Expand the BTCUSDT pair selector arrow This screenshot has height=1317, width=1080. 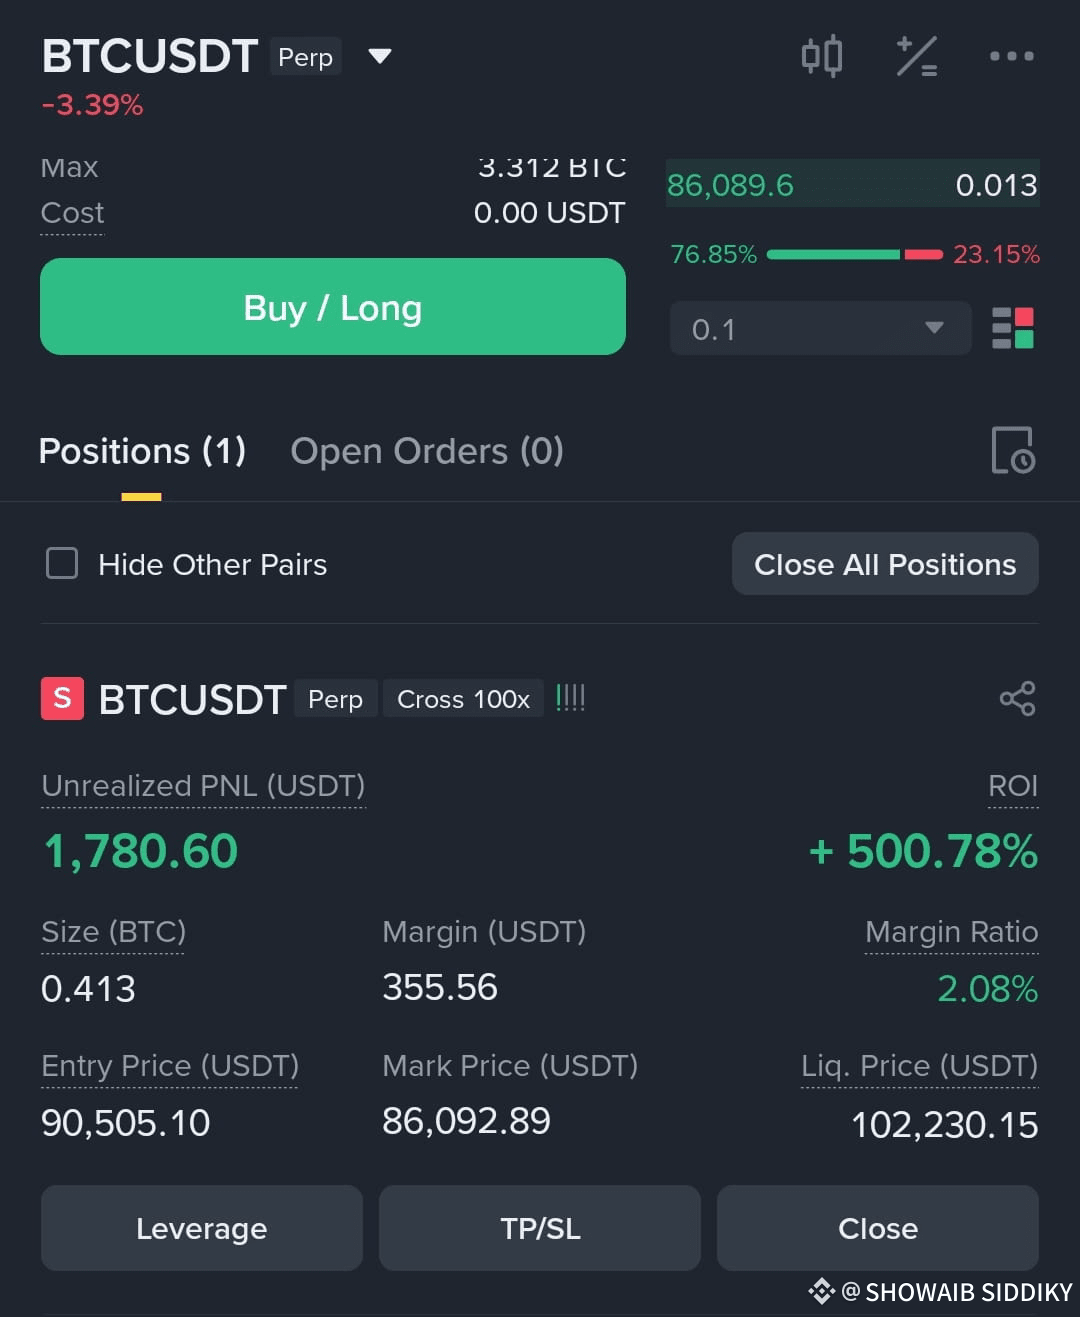coord(380,56)
